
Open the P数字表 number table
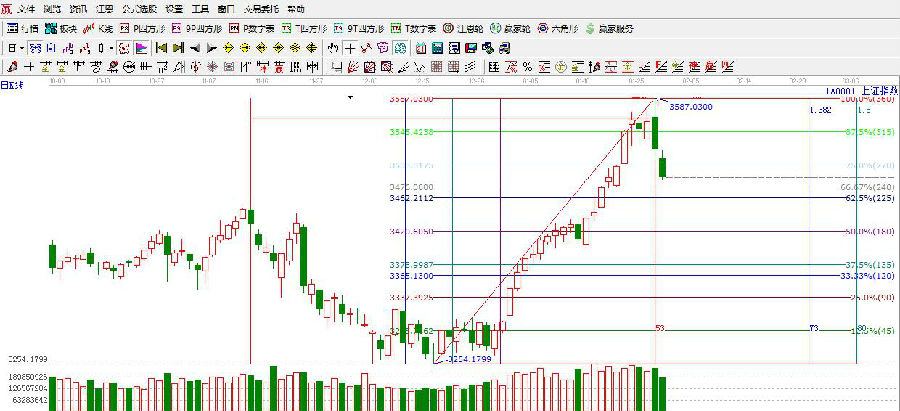coord(253,28)
